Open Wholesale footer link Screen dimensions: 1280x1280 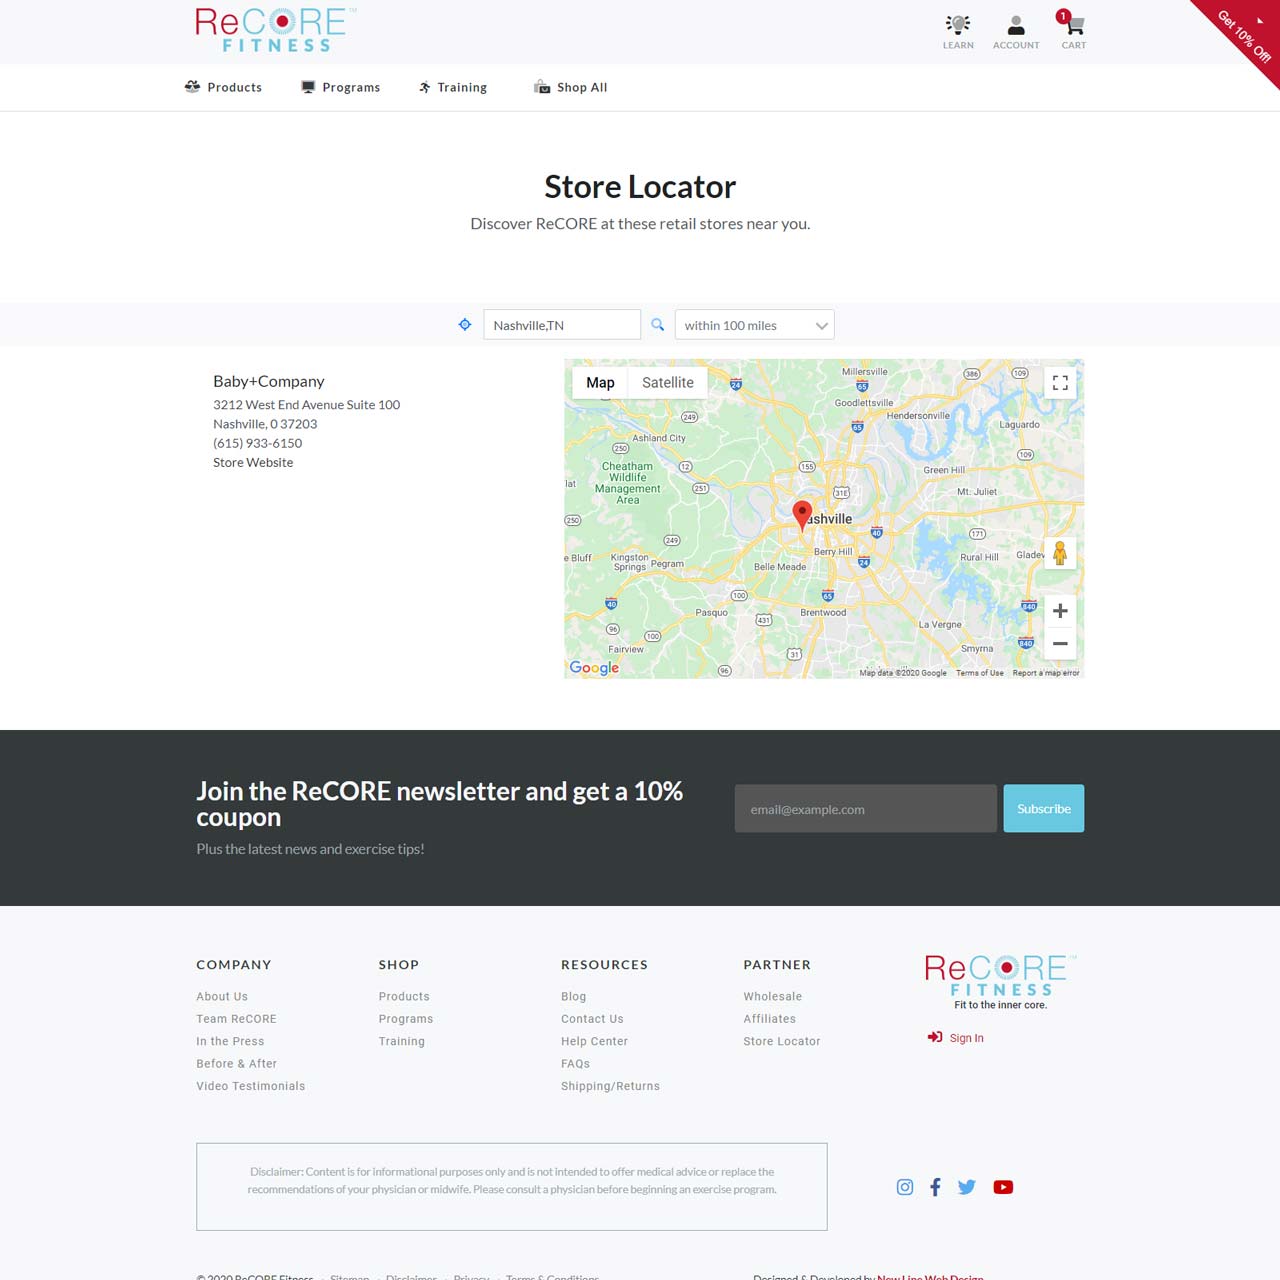[x=772, y=996]
